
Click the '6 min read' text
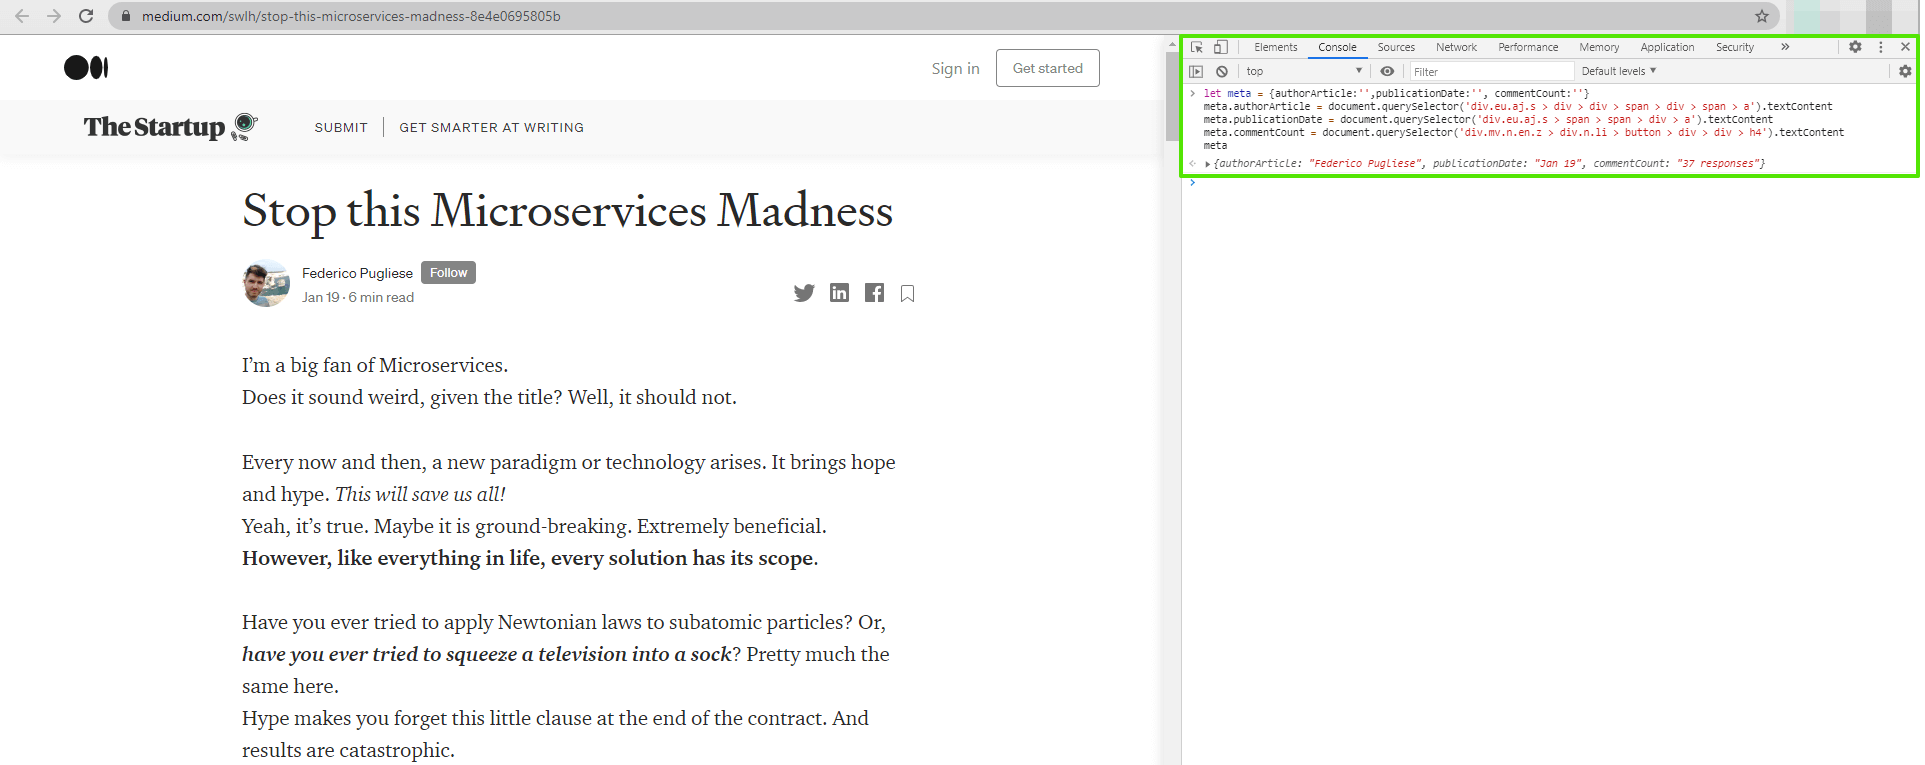(381, 297)
